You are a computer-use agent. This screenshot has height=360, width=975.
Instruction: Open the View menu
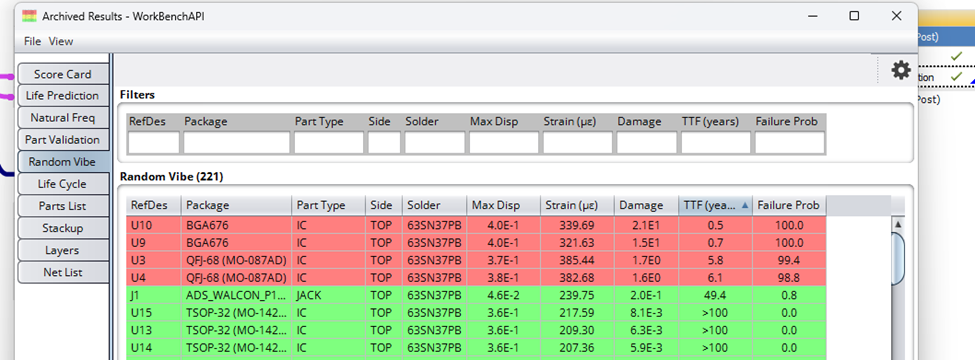coord(61,42)
